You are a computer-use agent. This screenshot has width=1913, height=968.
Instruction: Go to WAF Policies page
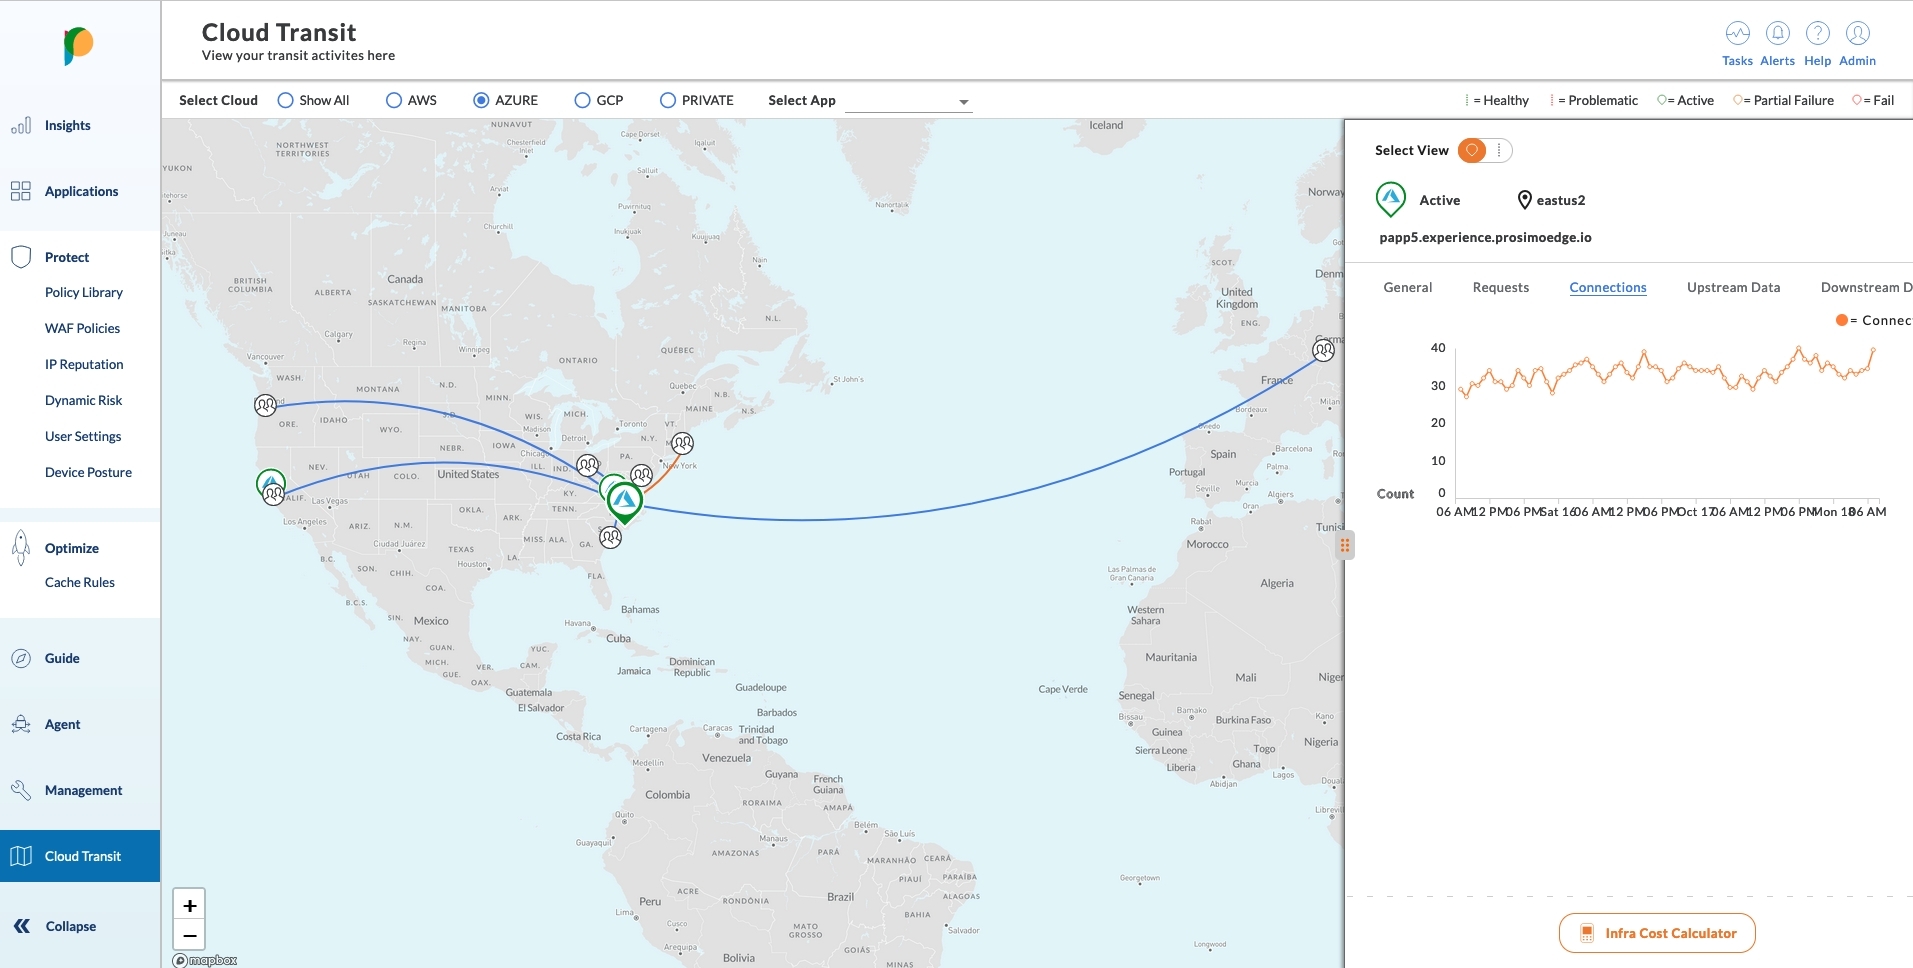pyautogui.click(x=82, y=328)
